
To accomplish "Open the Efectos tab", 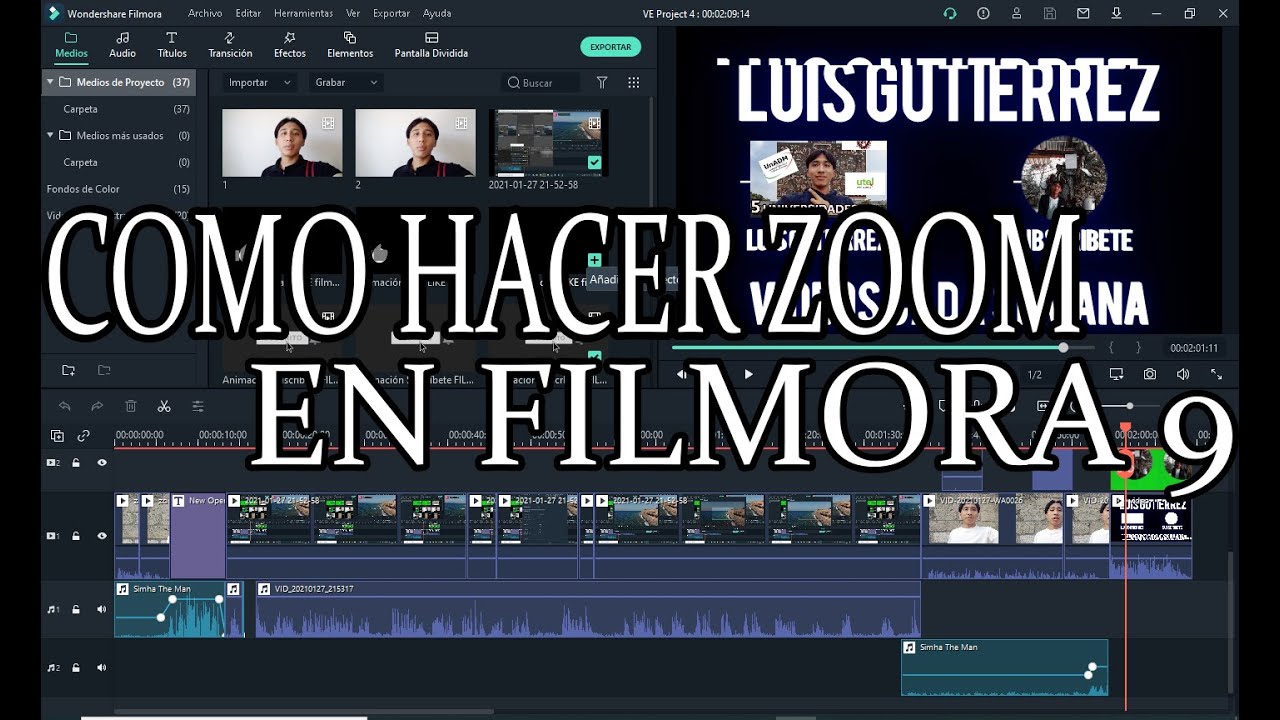I will (x=290, y=45).
